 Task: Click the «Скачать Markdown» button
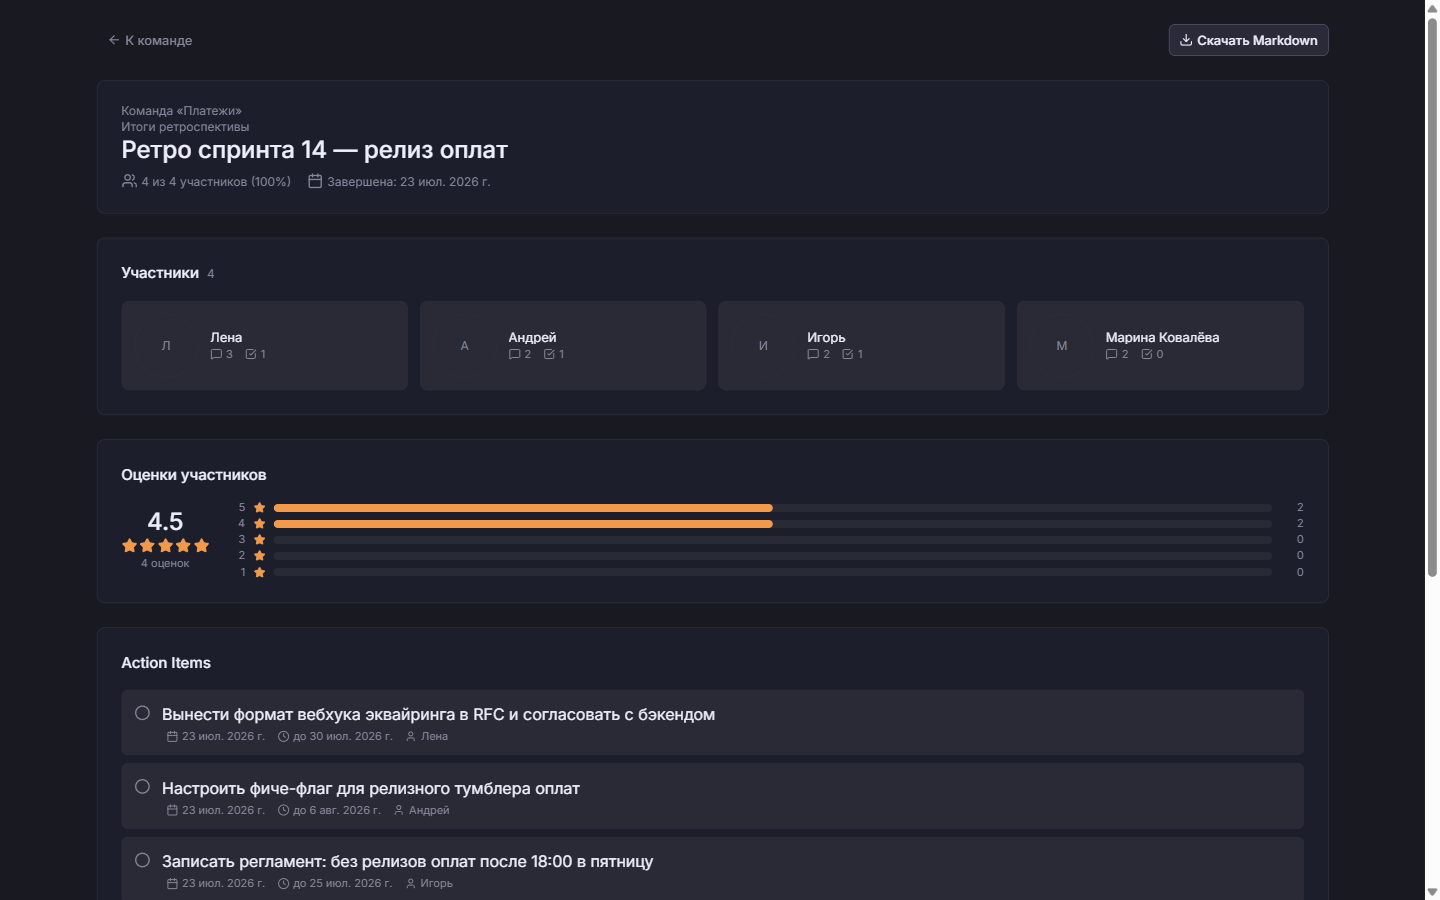click(1248, 40)
